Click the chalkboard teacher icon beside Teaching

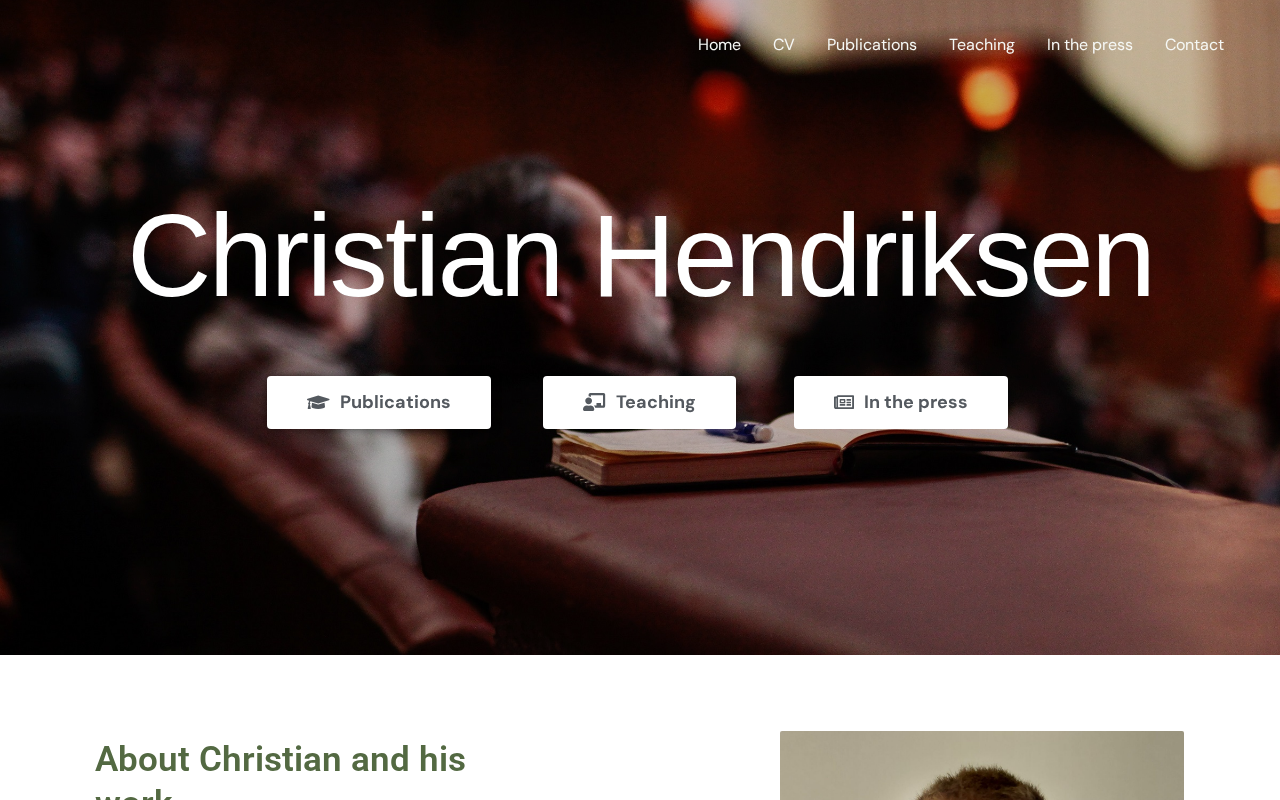tap(594, 402)
